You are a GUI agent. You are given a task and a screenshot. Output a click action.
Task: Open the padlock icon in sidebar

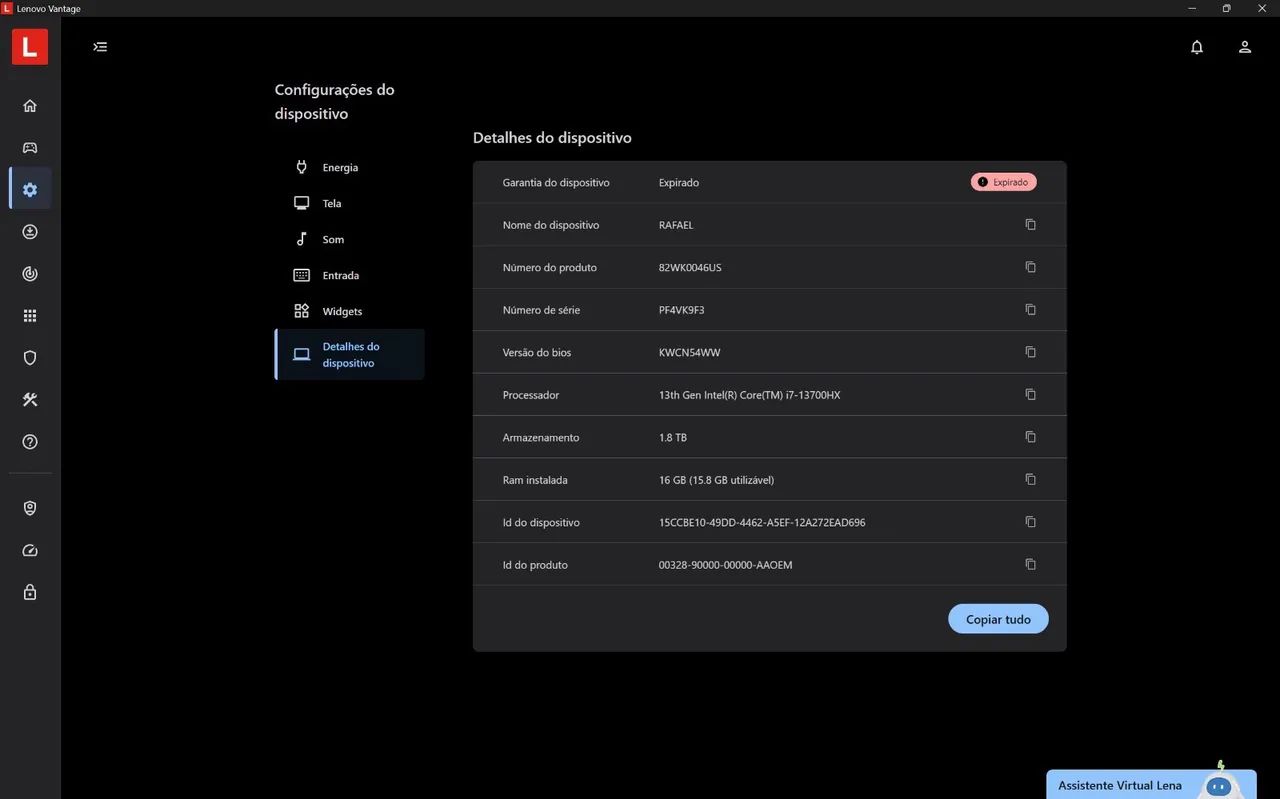30,592
